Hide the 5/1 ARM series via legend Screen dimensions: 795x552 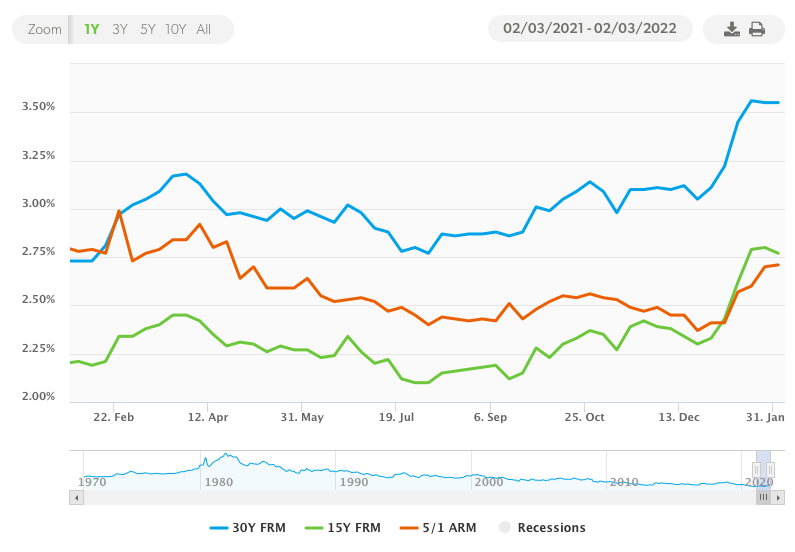tap(440, 527)
